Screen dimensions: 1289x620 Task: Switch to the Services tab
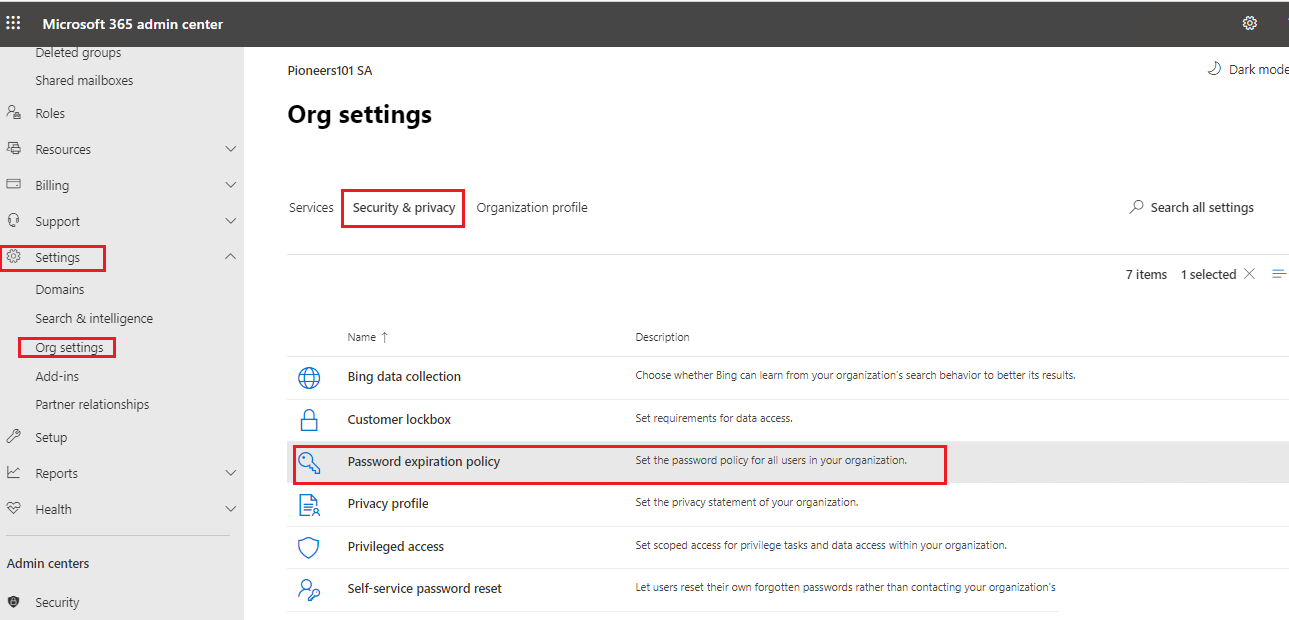pos(311,208)
